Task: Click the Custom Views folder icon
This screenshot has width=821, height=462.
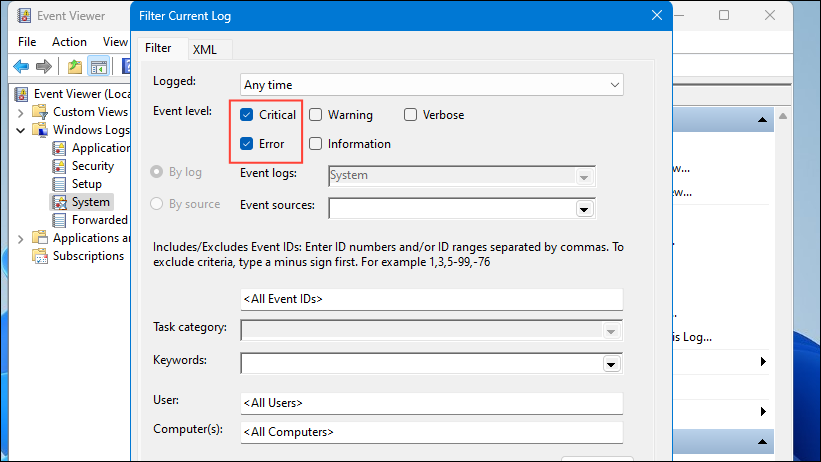Action: coord(40,112)
